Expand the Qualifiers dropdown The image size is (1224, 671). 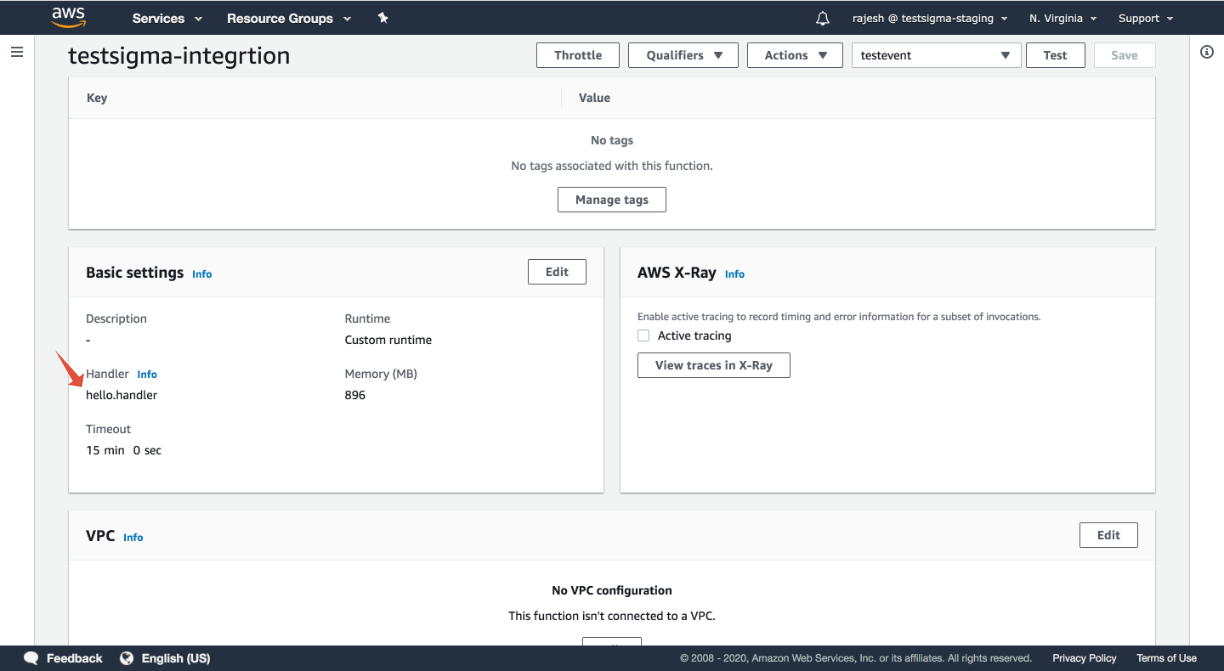point(683,55)
